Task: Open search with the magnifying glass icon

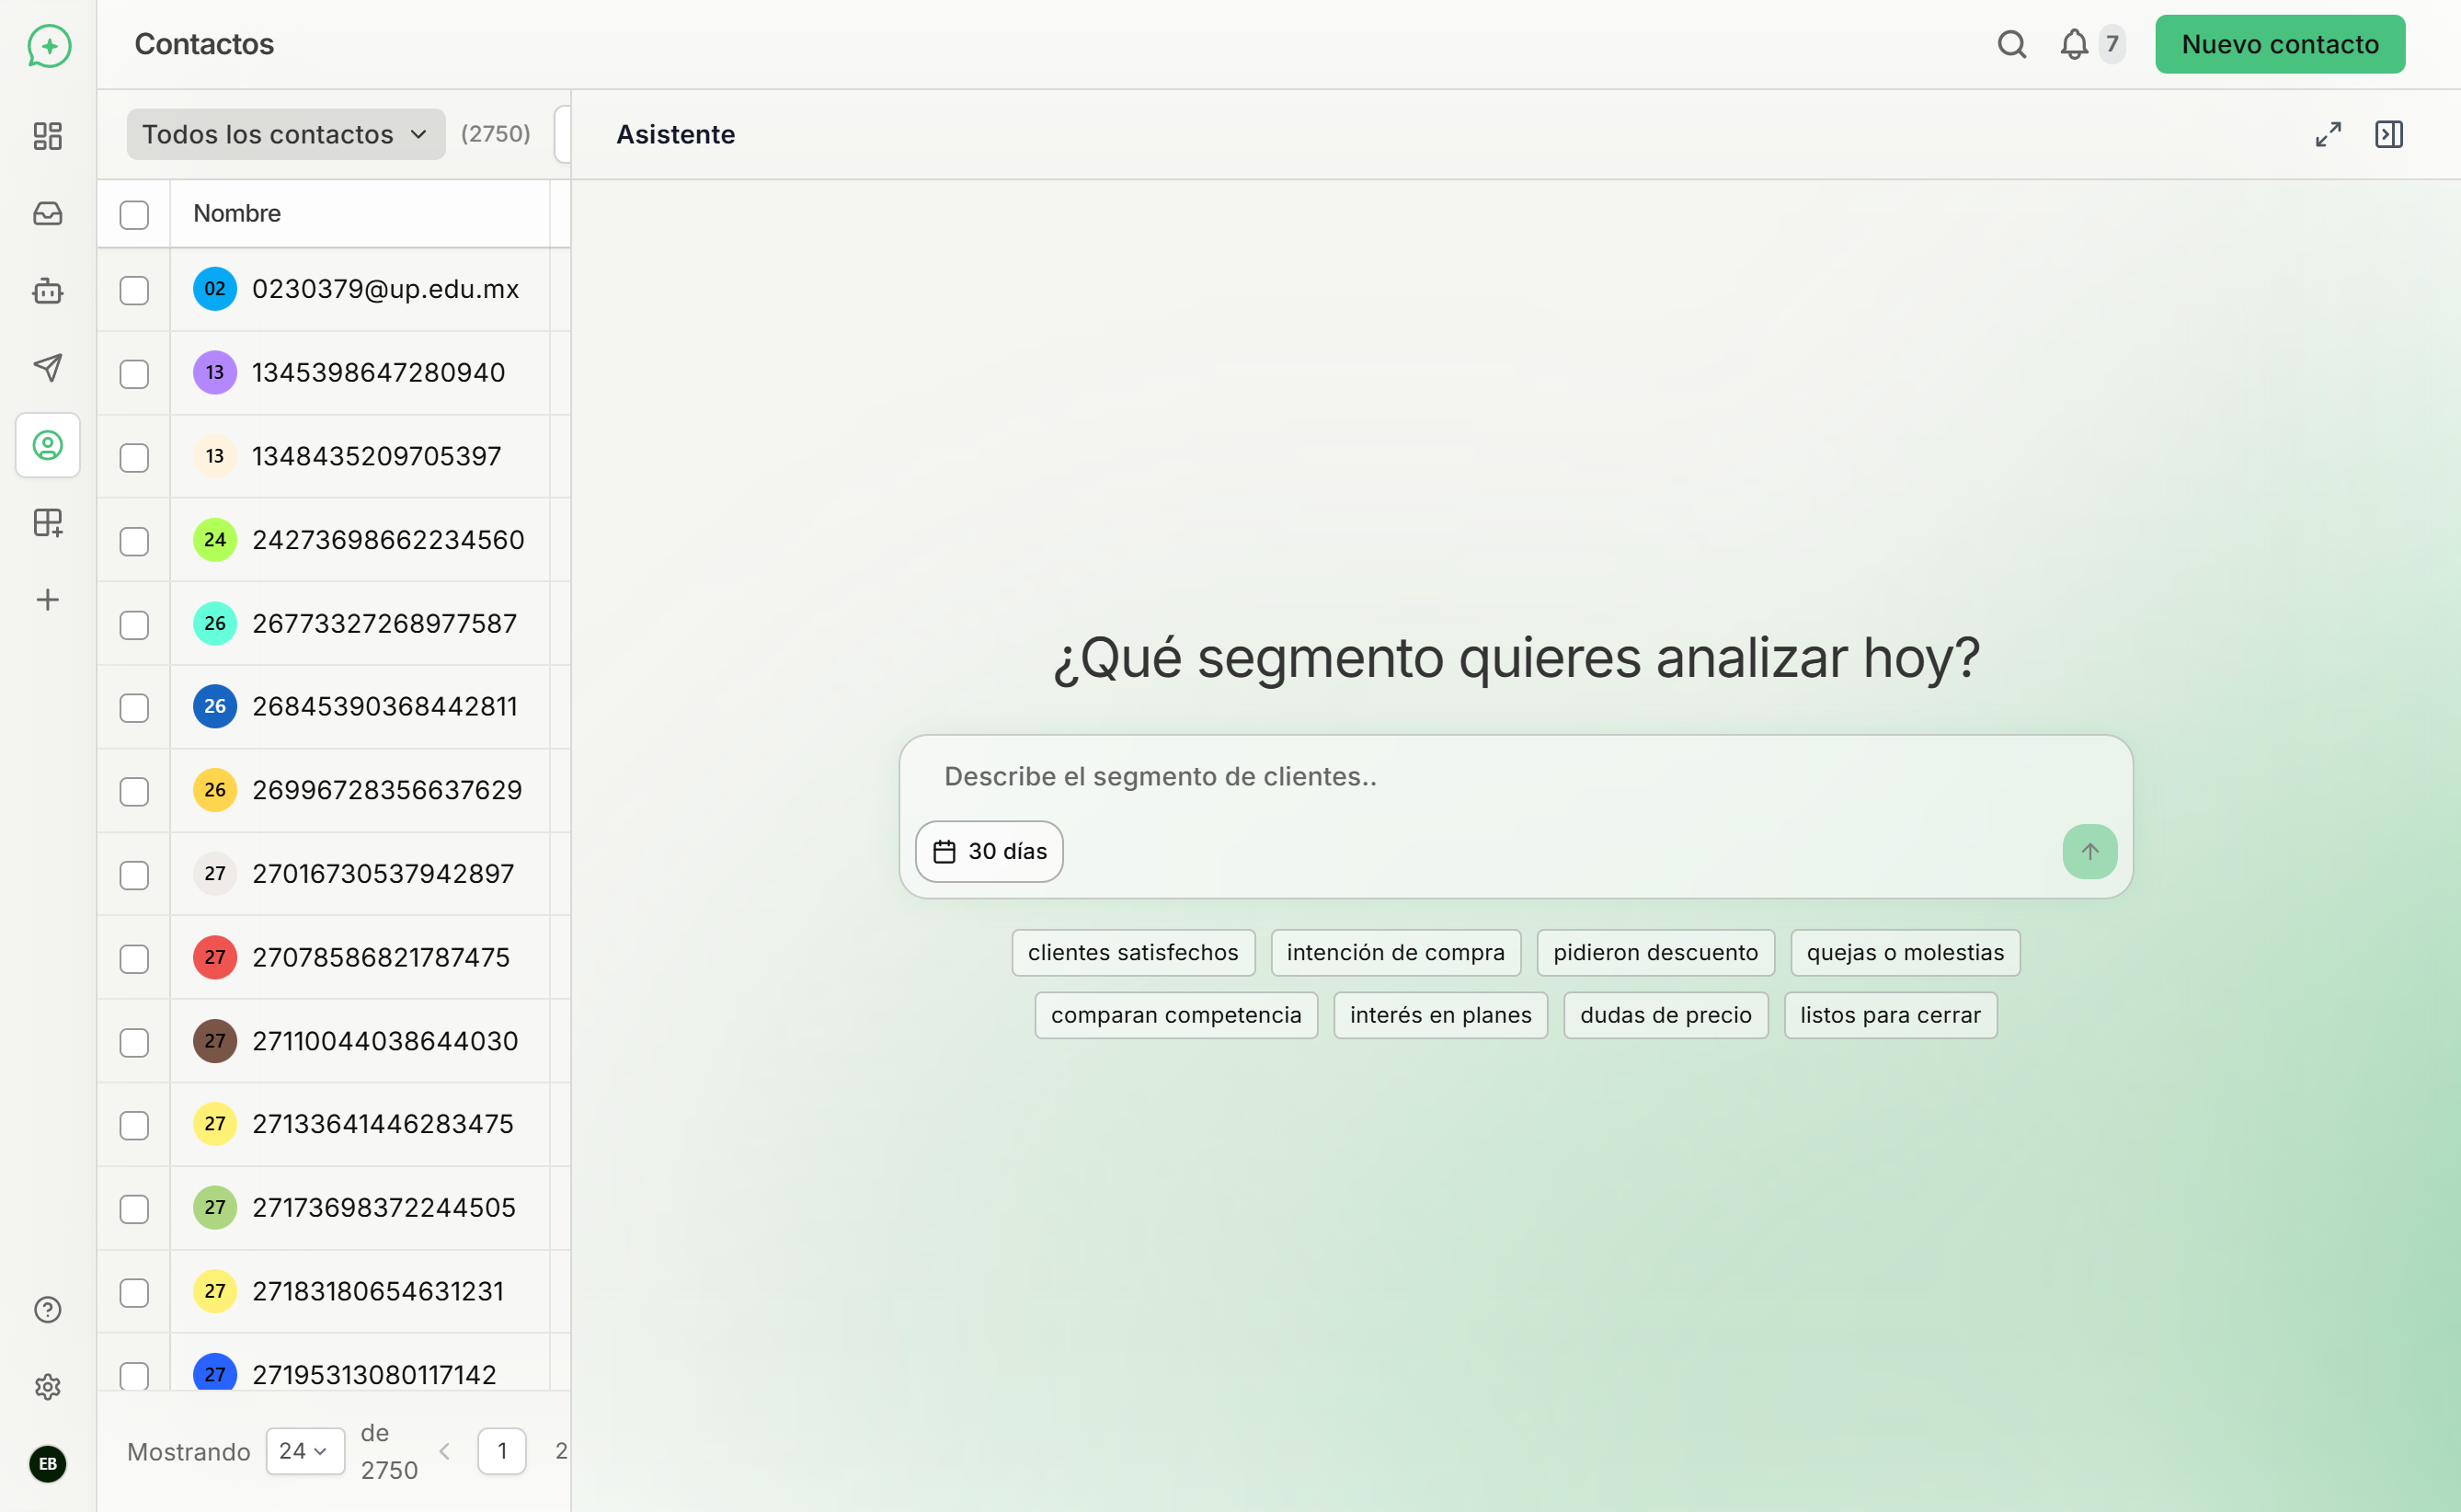Action: tap(2011, 44)
